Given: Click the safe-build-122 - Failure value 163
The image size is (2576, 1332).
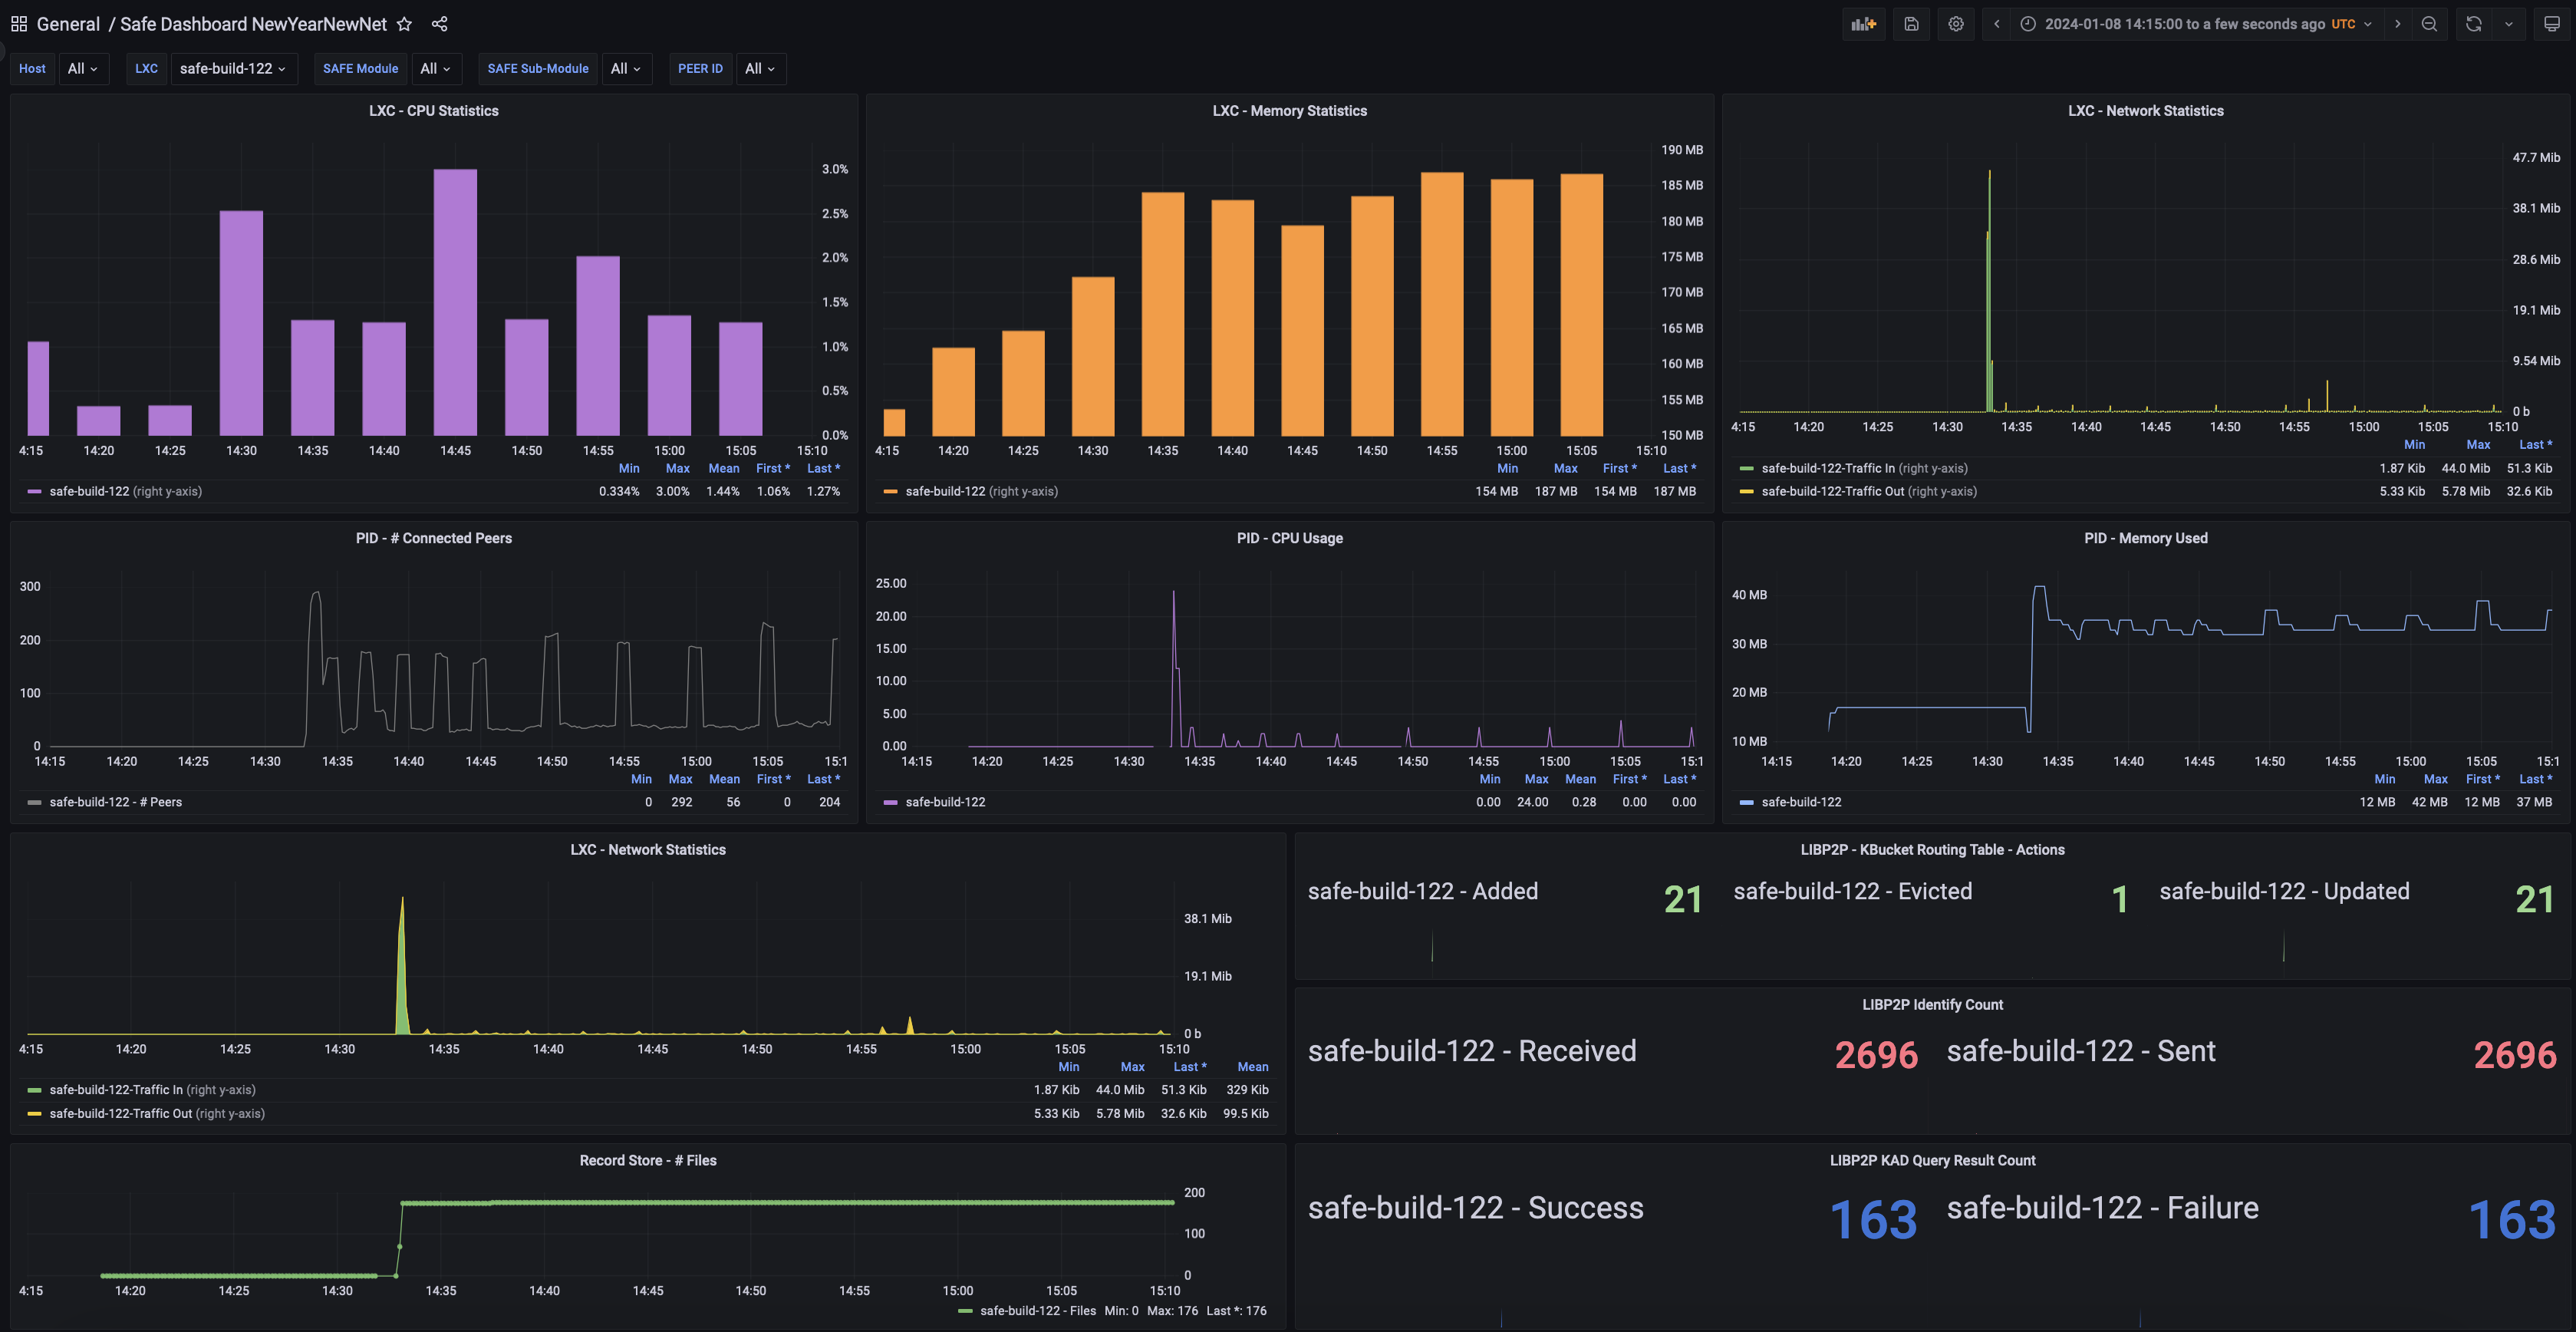Looking at the screenshot, I should point(2512,1219).
